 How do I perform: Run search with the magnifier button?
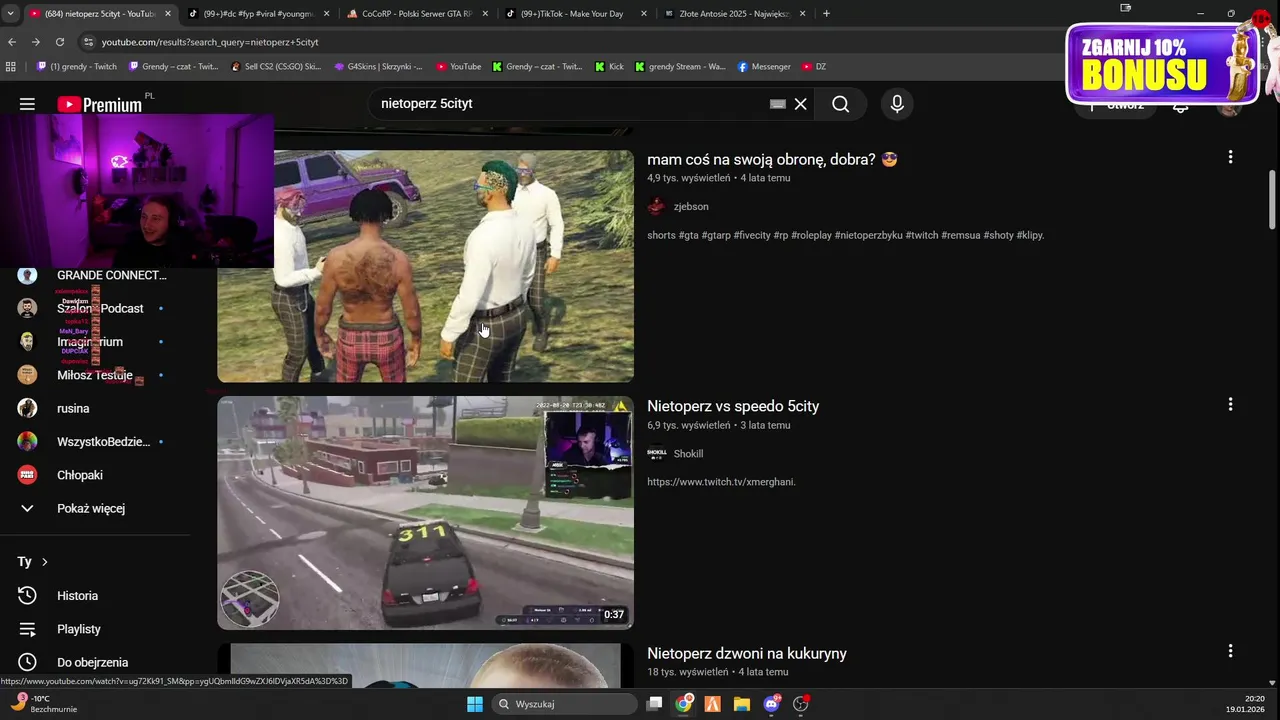(x=841, y=104)
